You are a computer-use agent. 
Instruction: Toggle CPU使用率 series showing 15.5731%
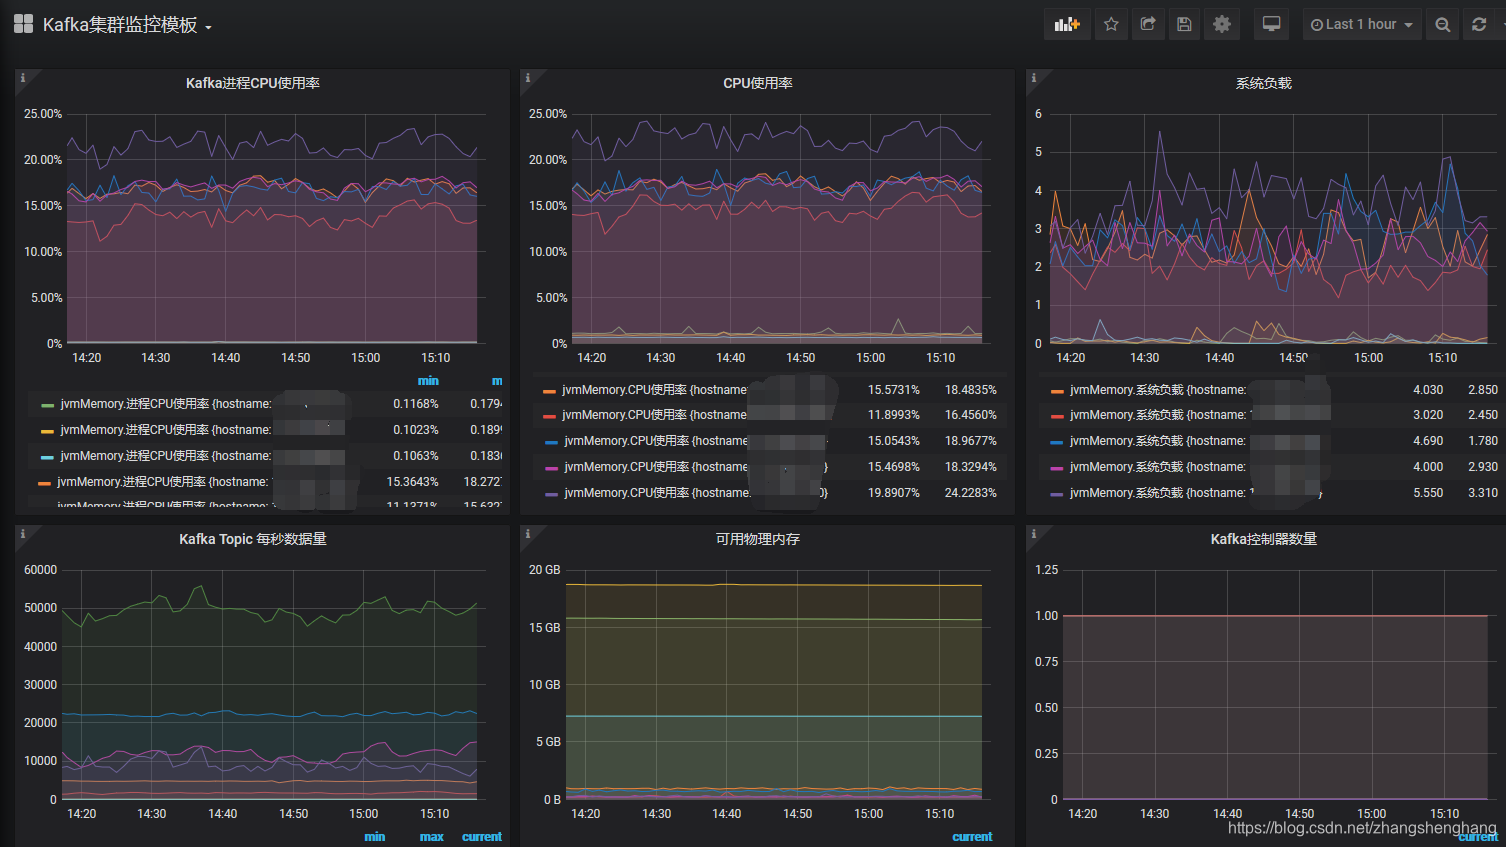(655, 390)
